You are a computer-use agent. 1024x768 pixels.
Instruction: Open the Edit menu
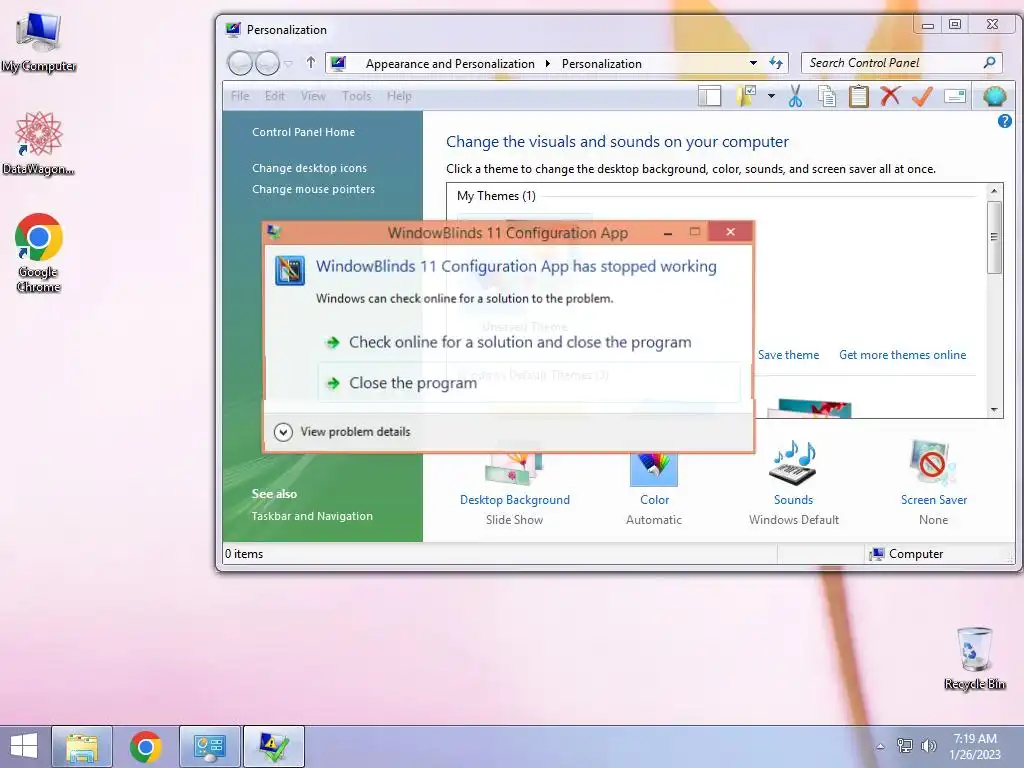[x=274, y=96]
